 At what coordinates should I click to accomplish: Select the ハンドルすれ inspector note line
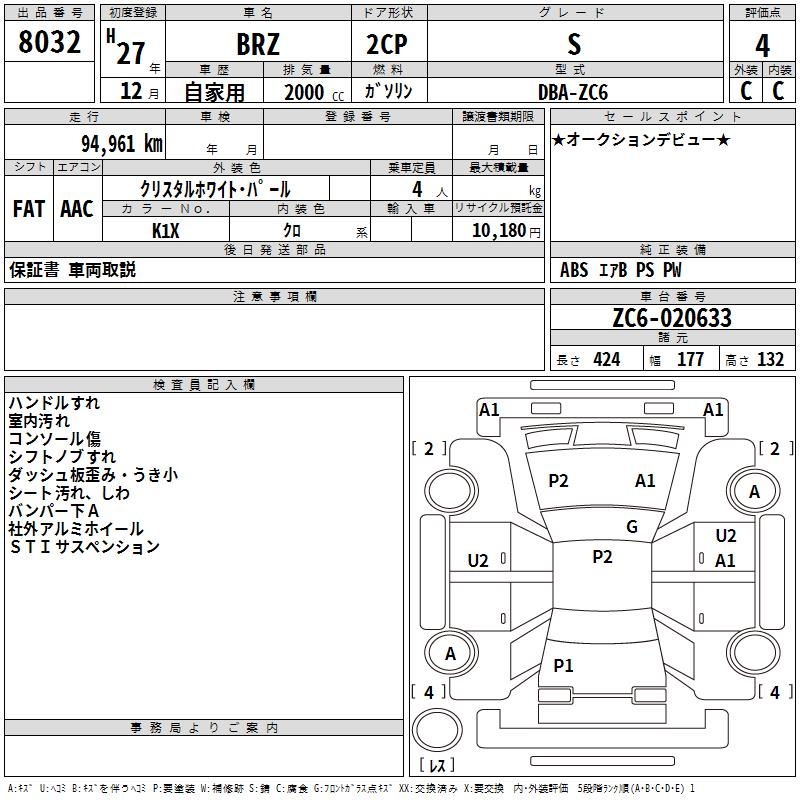click(54, 403)
